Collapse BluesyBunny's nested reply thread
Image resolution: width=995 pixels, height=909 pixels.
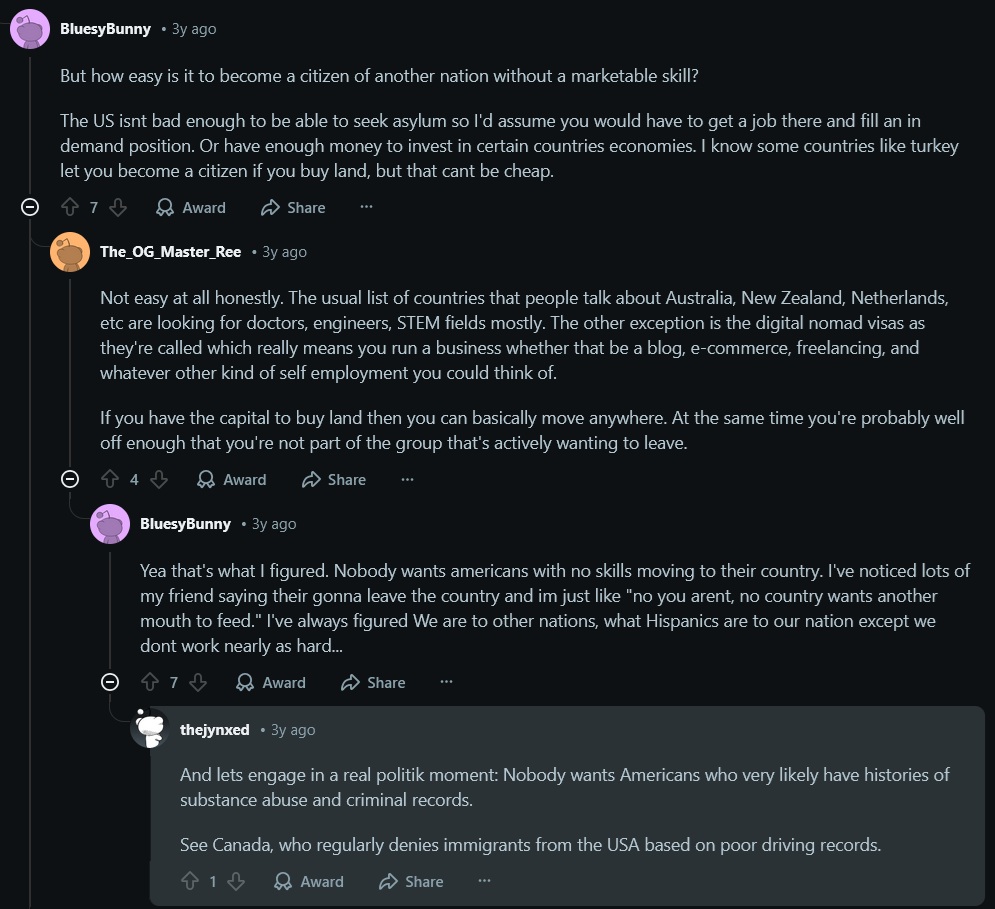(x=110, y=682)
